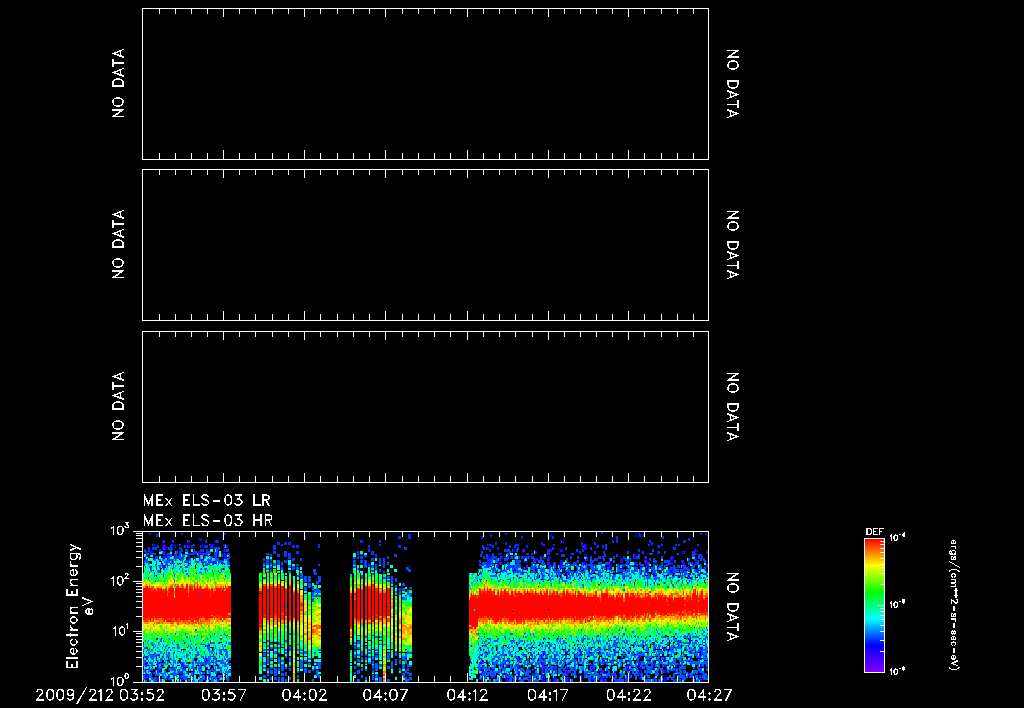Click 'NO DATA' right of the spectrogram panel
1024x708 pixels.
click(x=733, y=607)
